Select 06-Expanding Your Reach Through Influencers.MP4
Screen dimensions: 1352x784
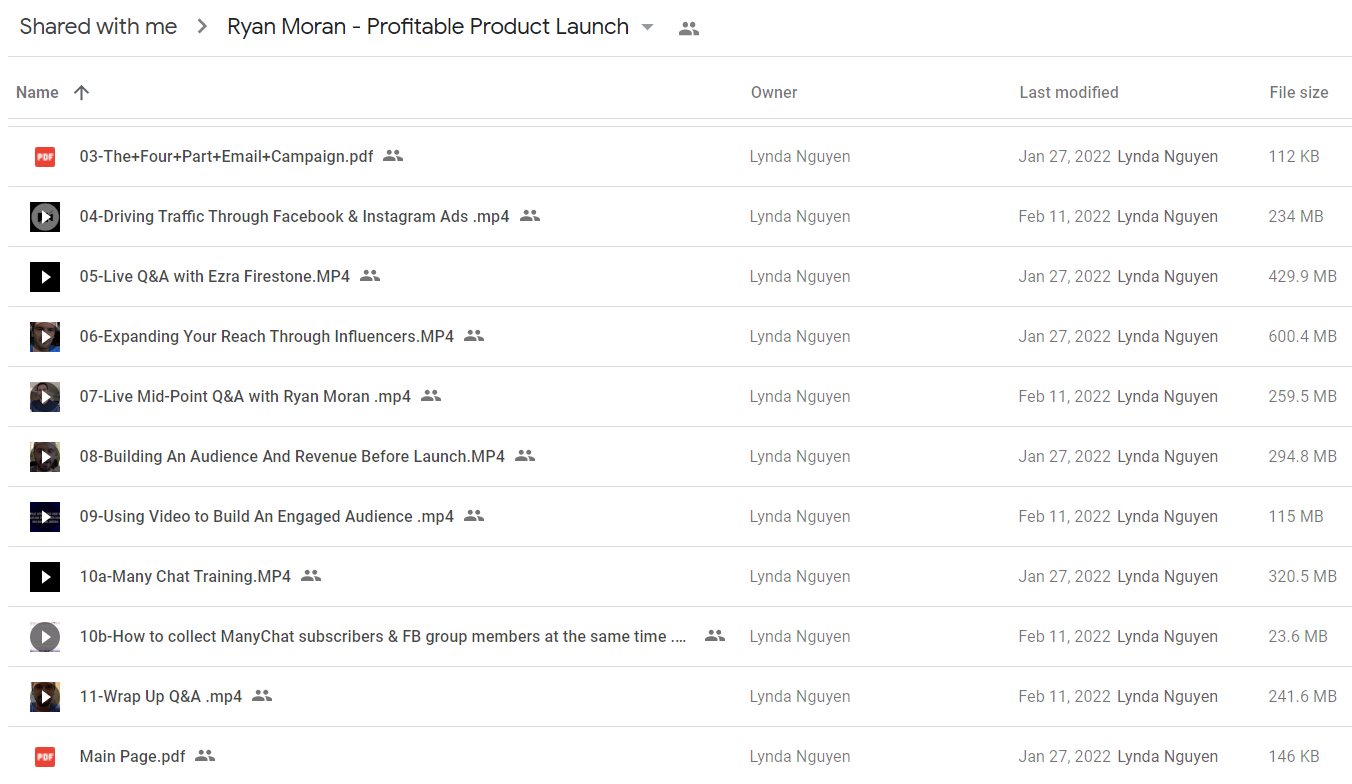(267, 336)
